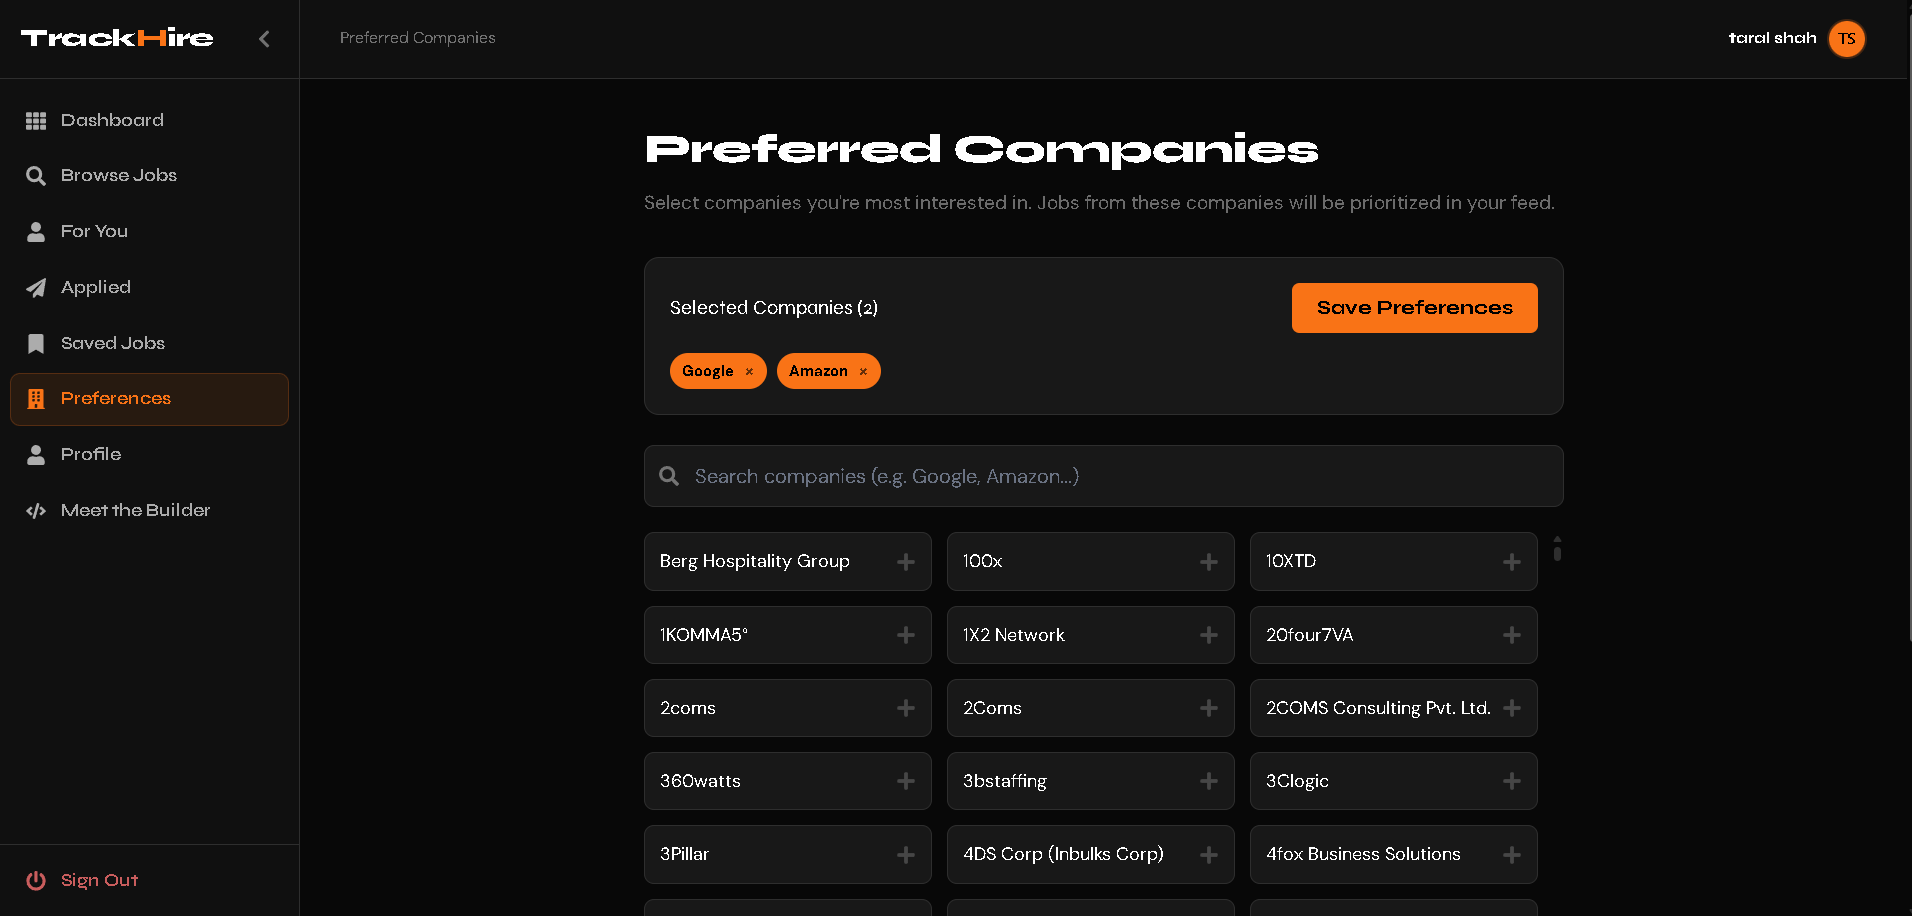This screenshot has height=916, width=1912.
Task: Add 3Clogic using the plus icon
Action: pyautogui.click(x=1511, y=781)
